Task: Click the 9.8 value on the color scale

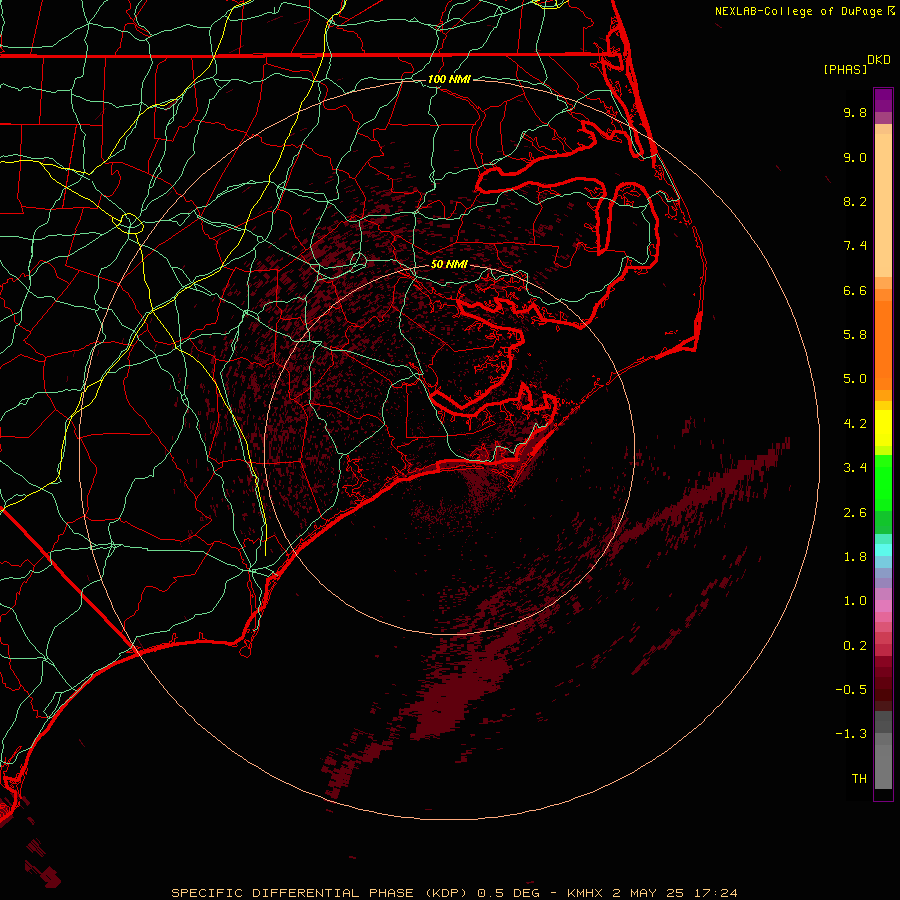Action: 855,113
